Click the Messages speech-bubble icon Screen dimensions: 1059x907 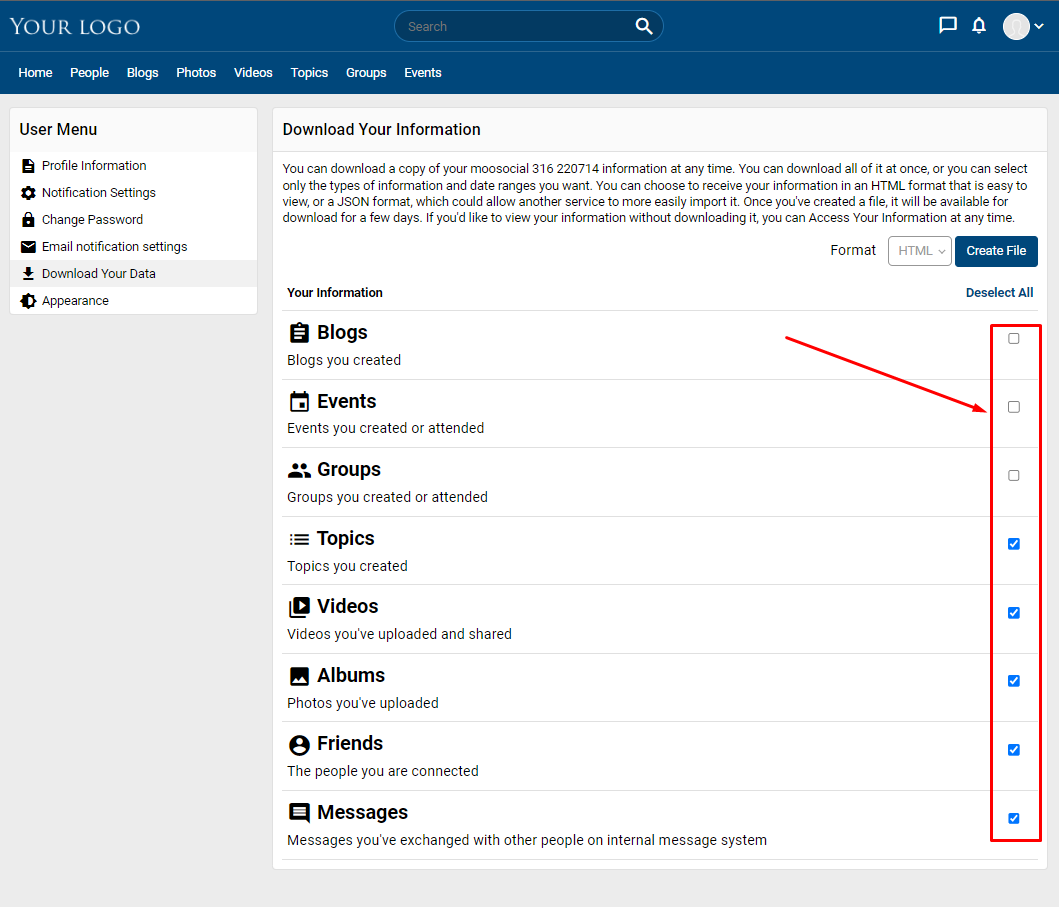[x=299, y=812]
